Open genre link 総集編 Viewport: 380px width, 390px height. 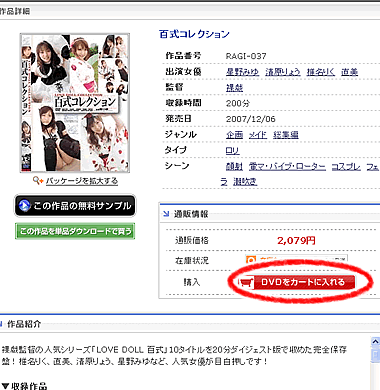pyautogui.click(x=286, y=135)
